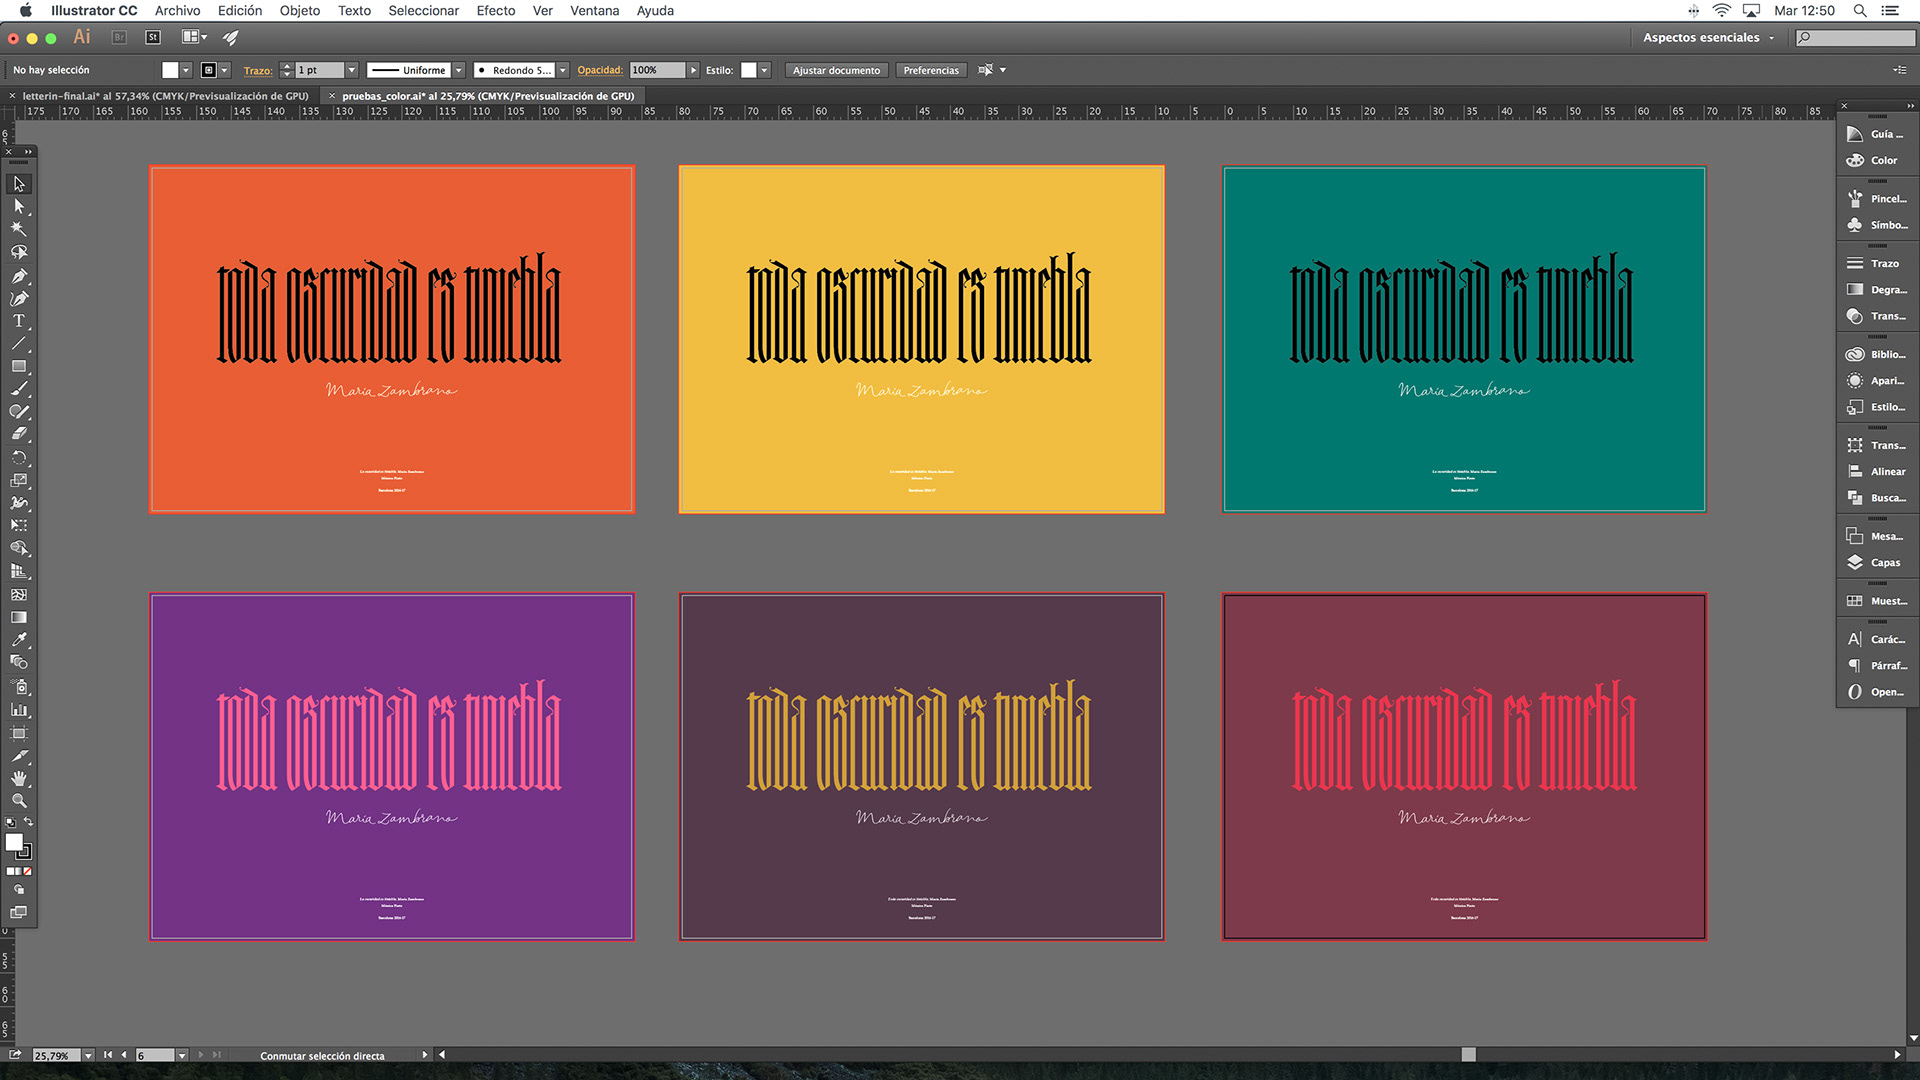Switch to the letterin-final.ai tab
Image resolution: width=1920 pixels, height=1080 pixels.
coord(164,96)
